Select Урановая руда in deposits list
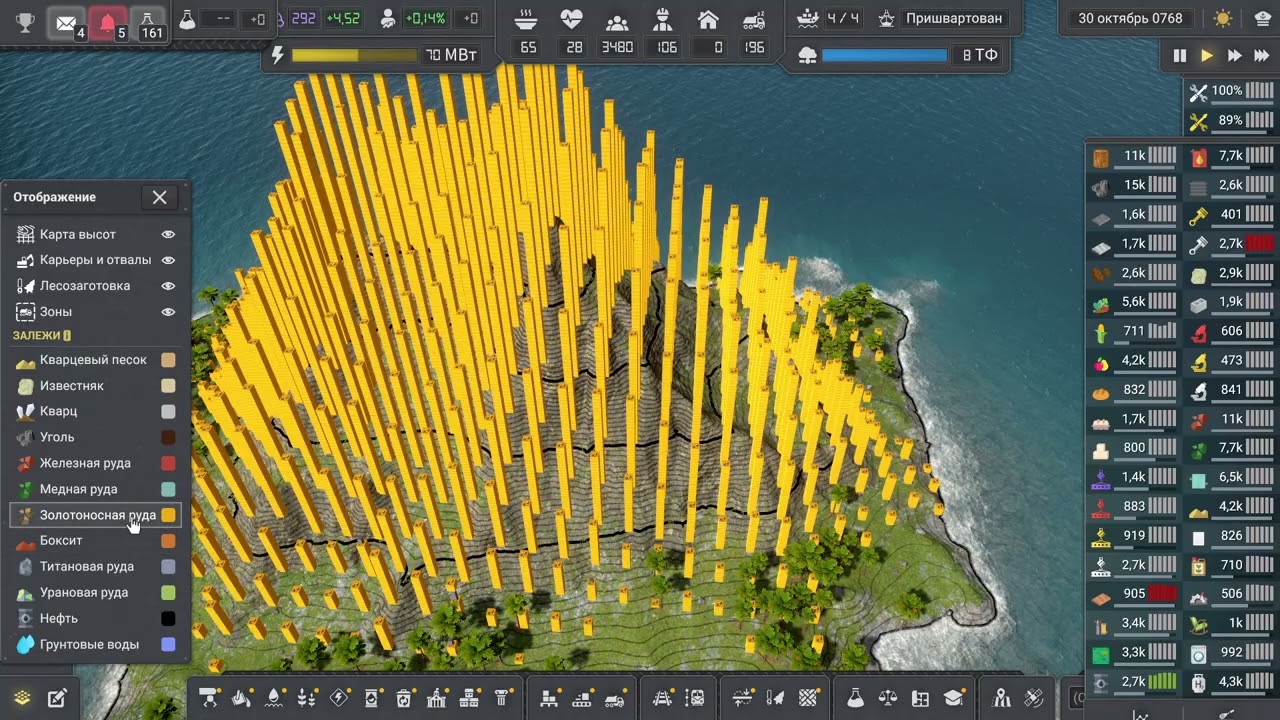This screenshot has width=1280, height=720. [96, 592]
